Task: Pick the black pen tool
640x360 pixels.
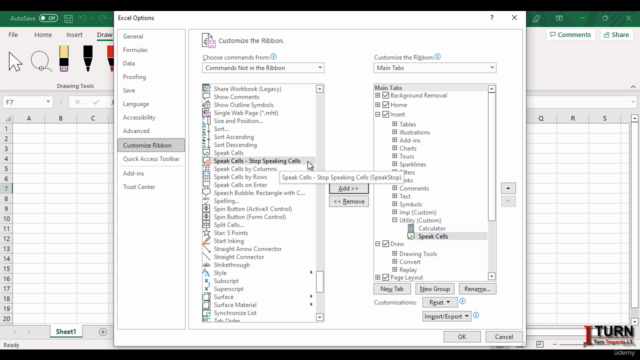Action: (x=87, y=58)
